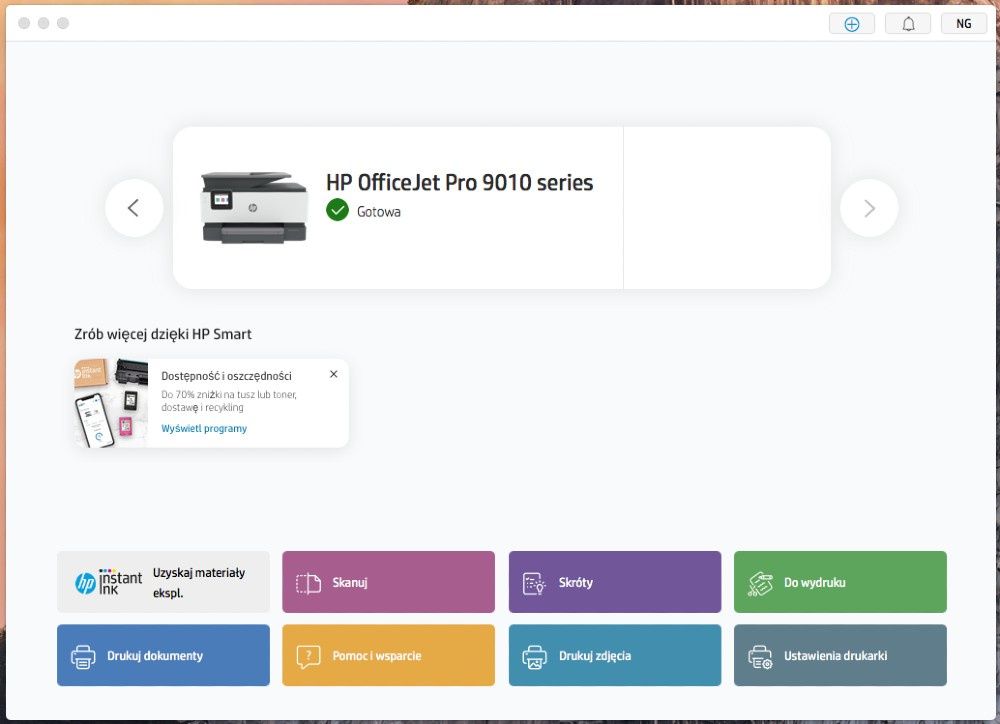Click the scan icon on Skanuj
The width and height of the screenshot is (1000, 724).
[309, 583]
